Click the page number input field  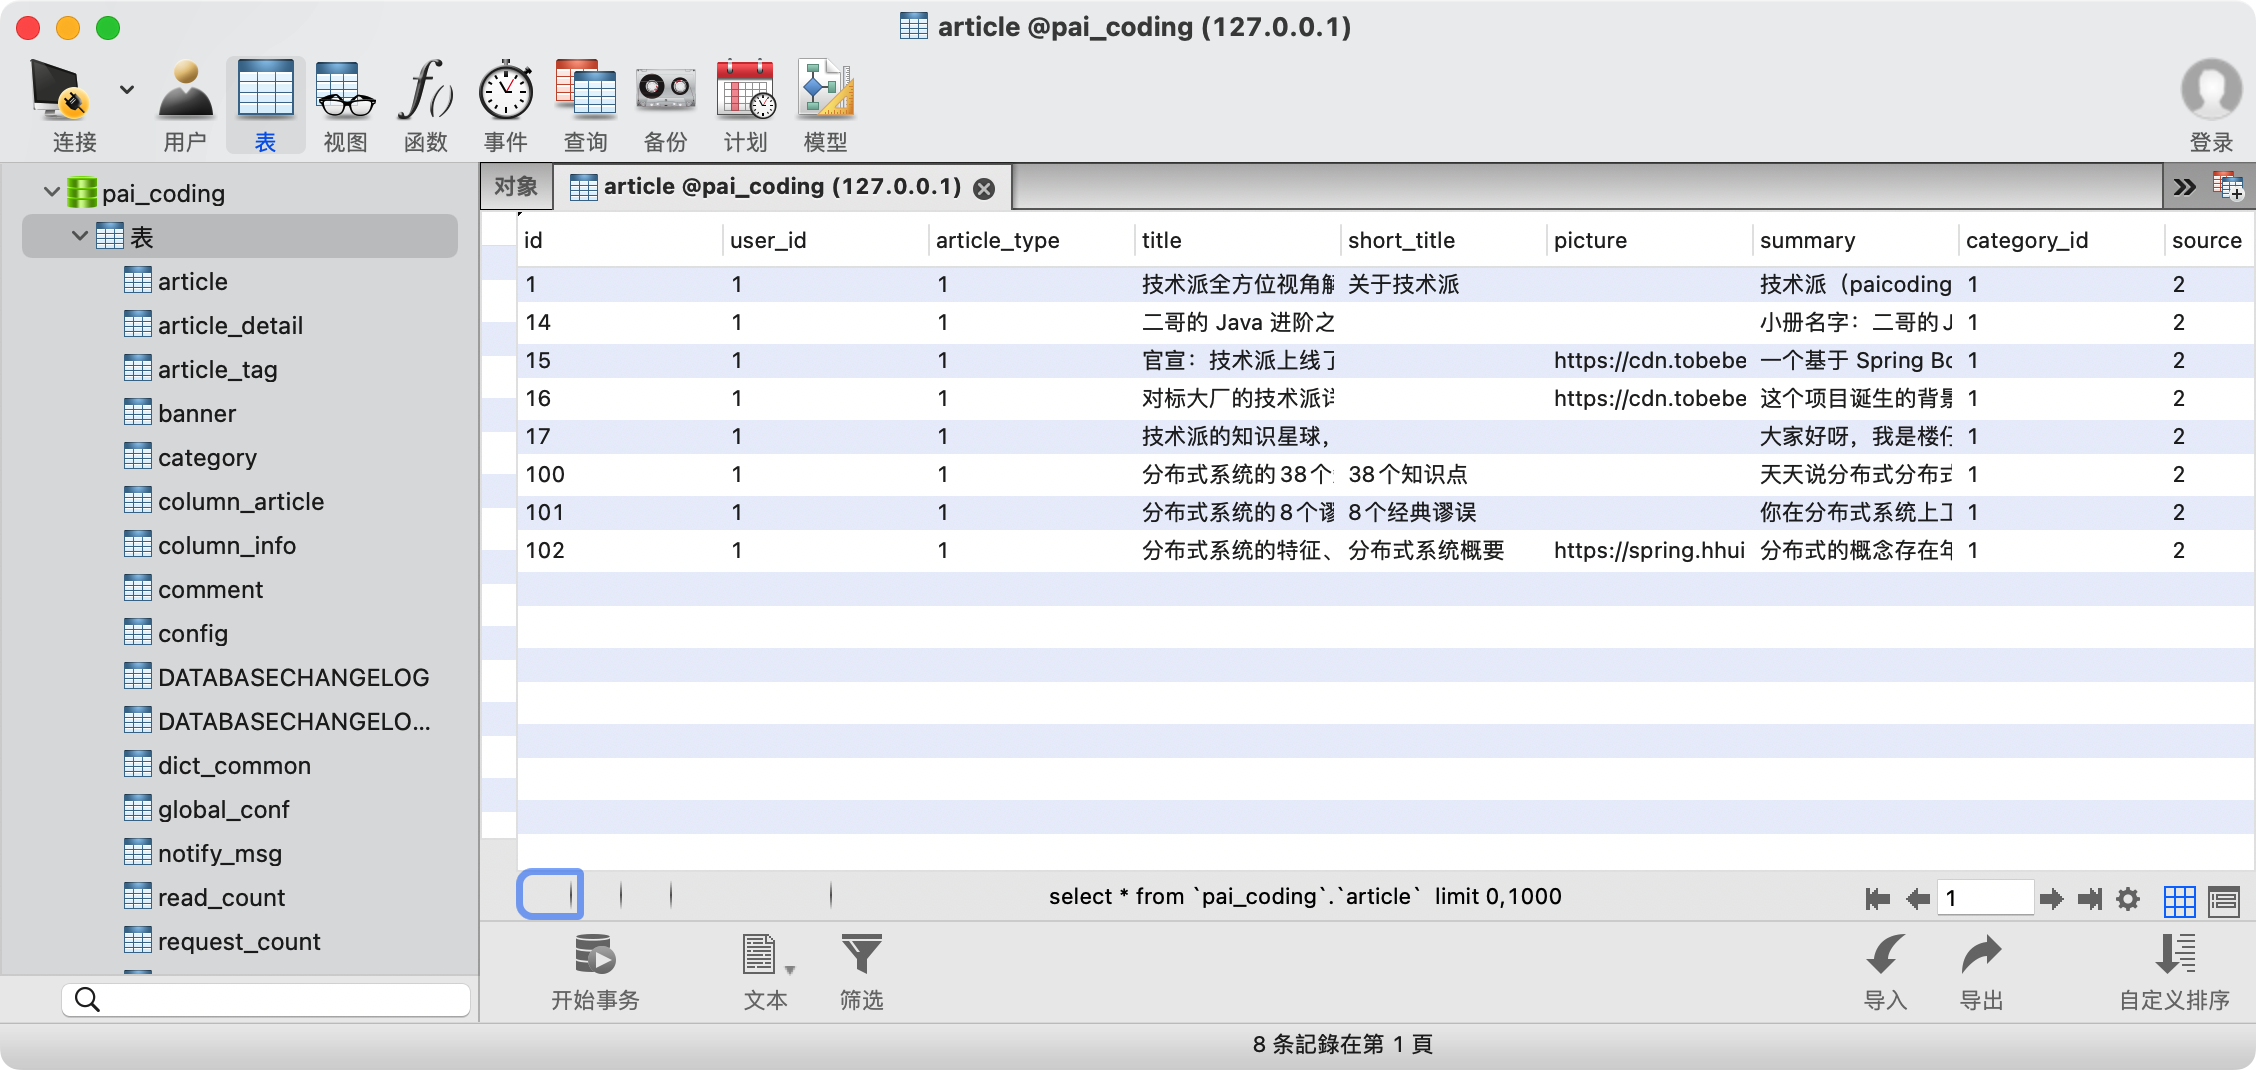click(x=1984, y=898)
